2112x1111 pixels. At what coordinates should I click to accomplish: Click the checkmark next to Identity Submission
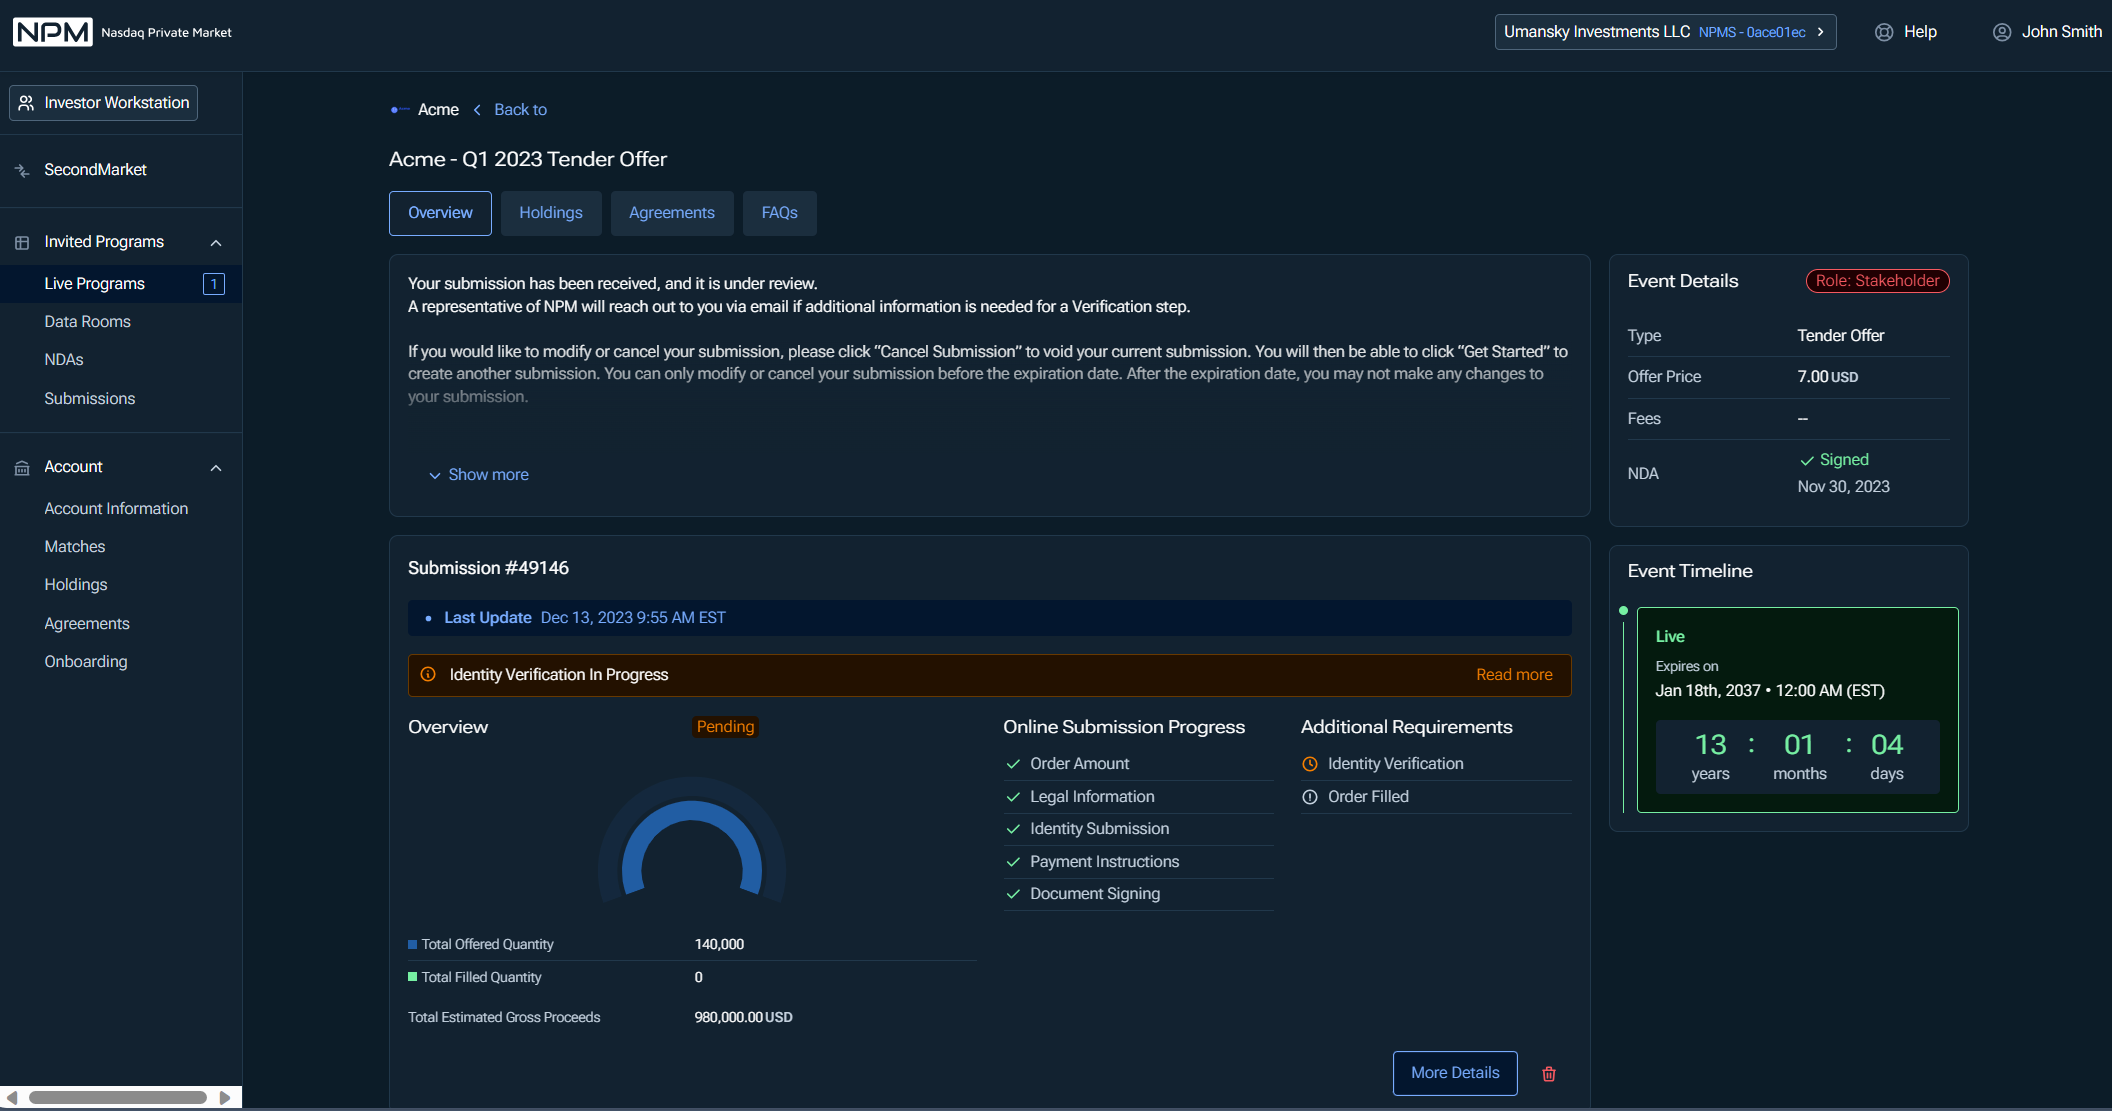(1013, 829)
